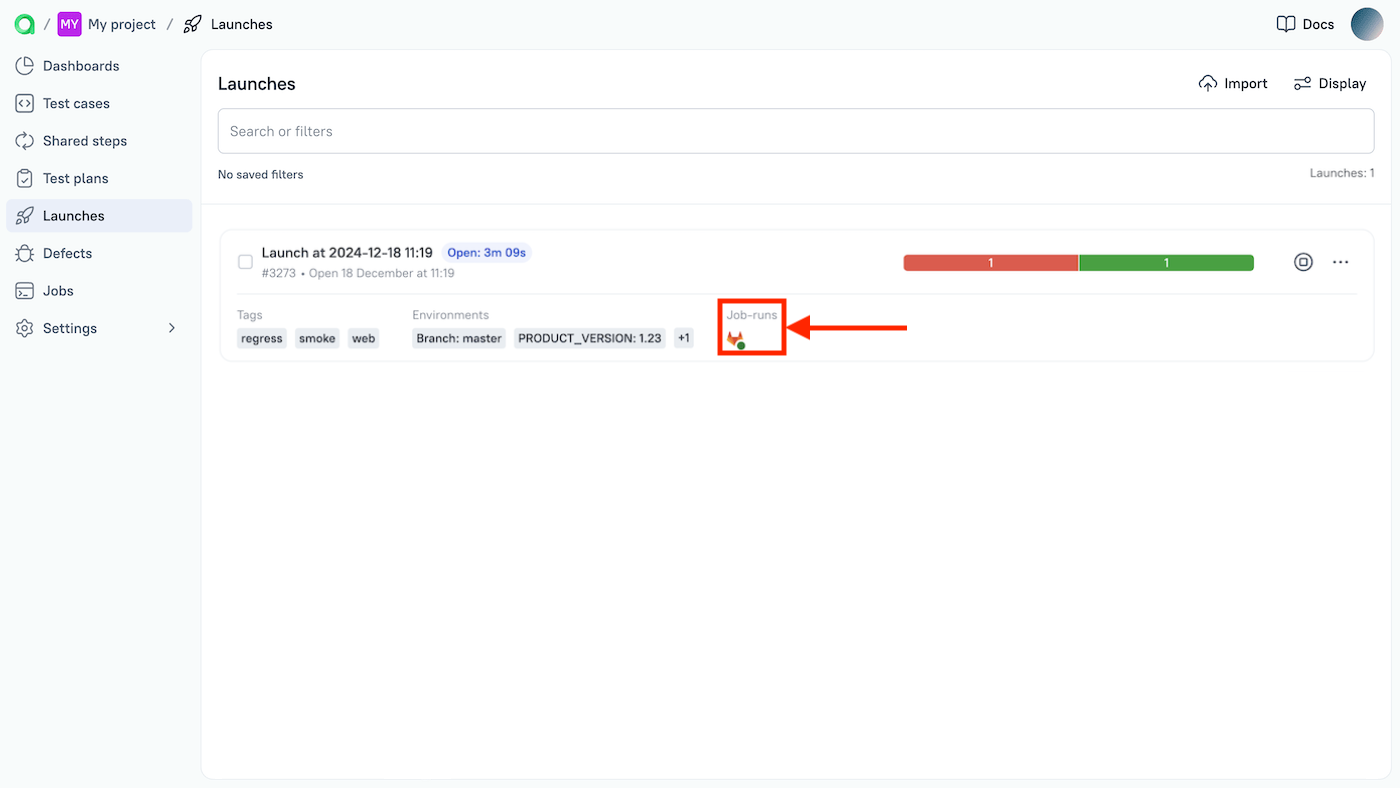Click the GitLab job-run icon
1400x788 pixels.
(735, 340)
